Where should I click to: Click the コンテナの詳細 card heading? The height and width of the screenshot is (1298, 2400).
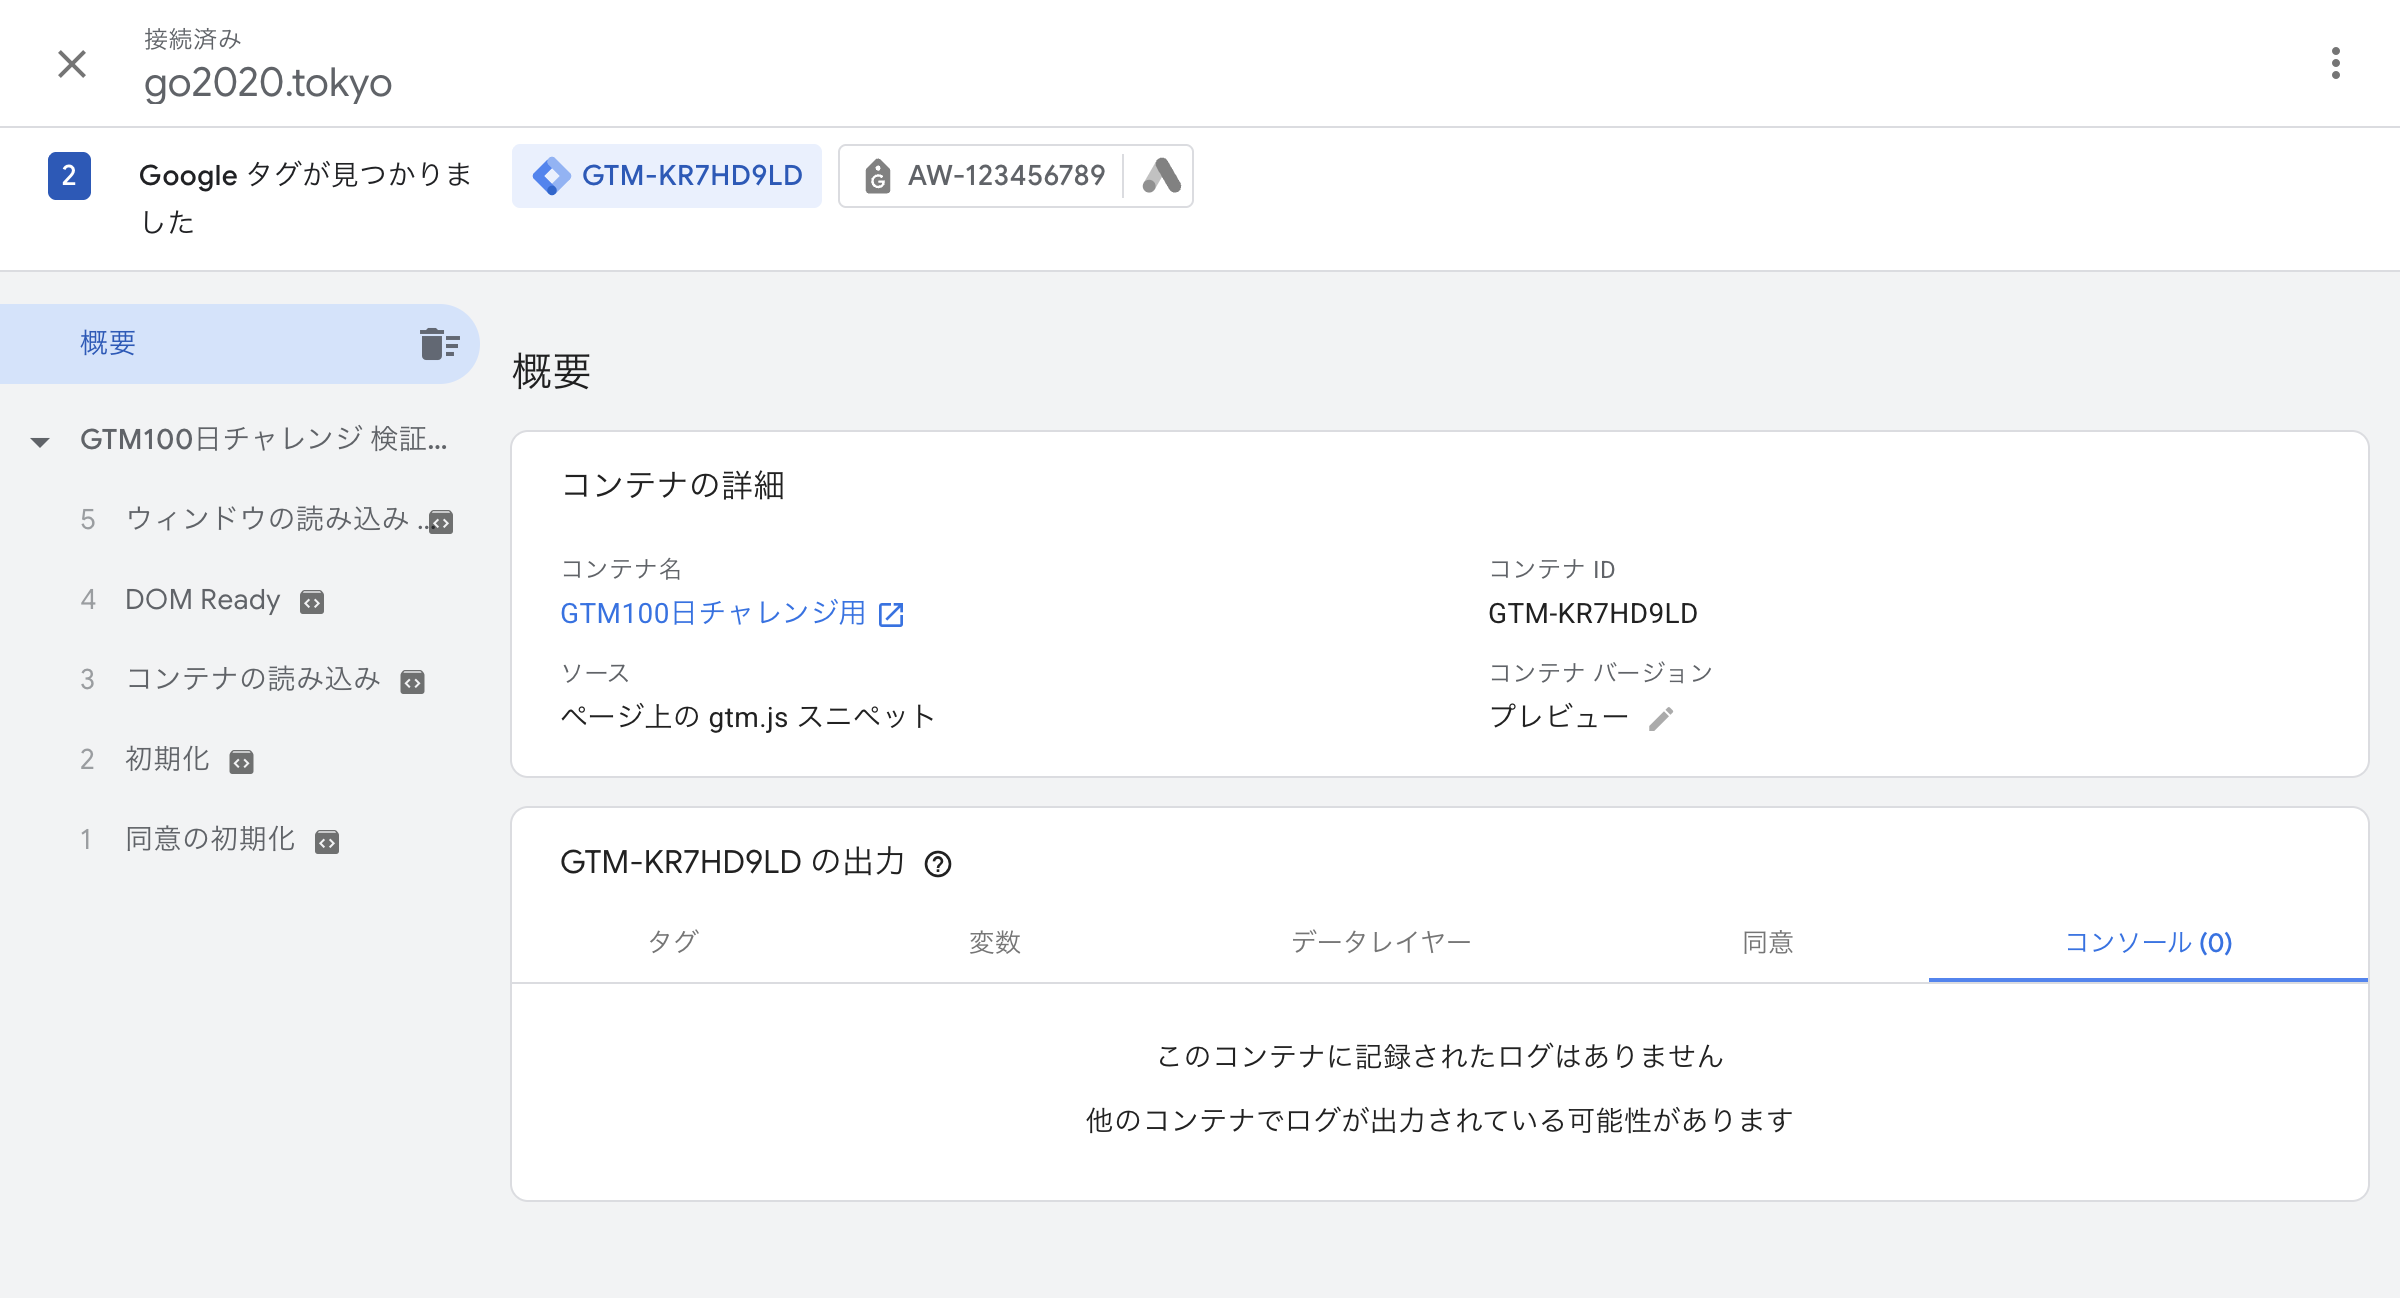pos(672,485)
